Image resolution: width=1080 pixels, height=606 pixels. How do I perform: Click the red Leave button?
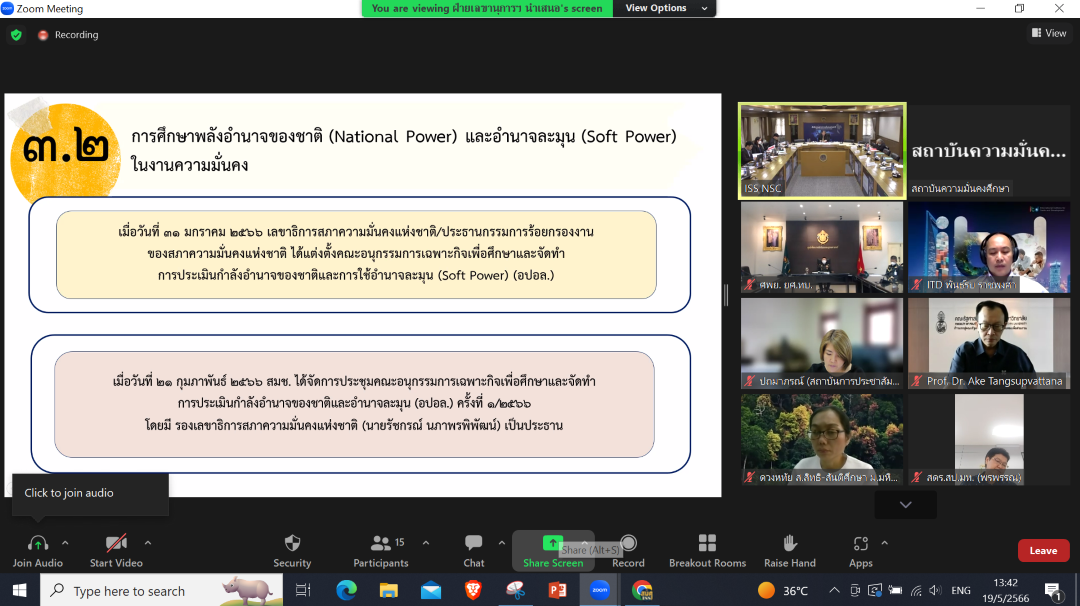1043,551
